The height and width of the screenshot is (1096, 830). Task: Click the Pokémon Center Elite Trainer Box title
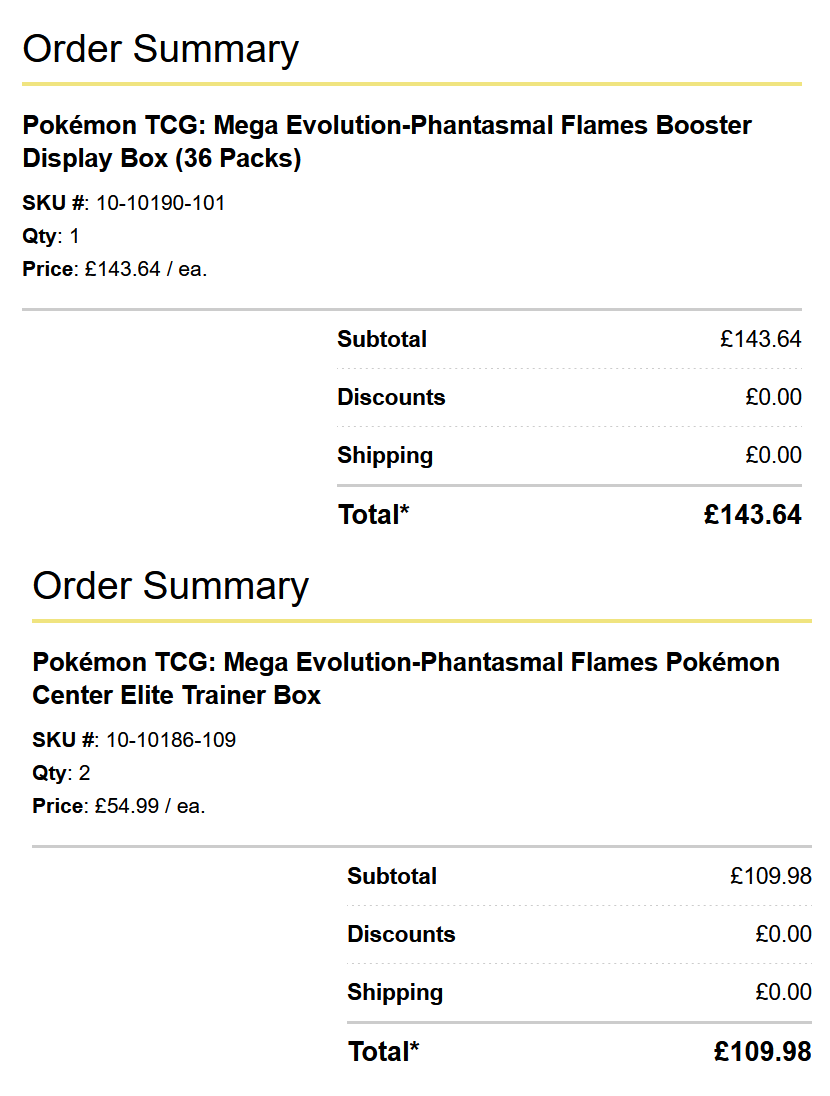406,679
